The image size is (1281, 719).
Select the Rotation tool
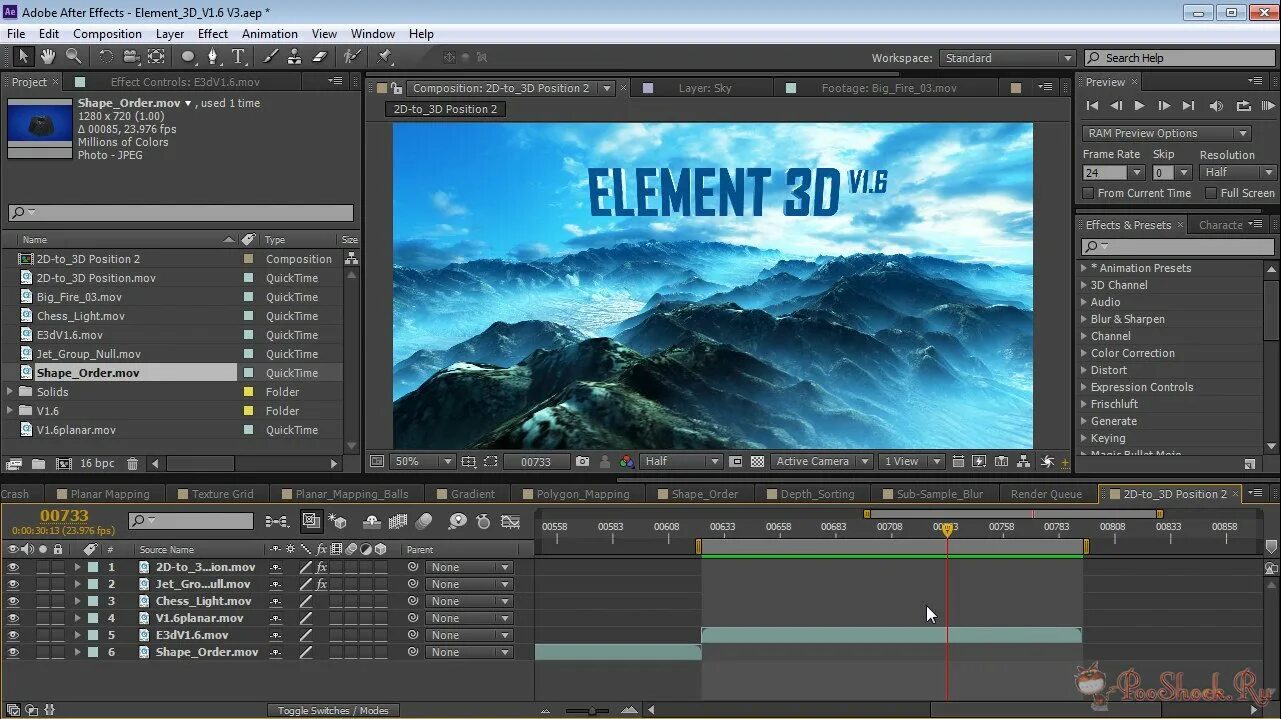coord(105,57)
